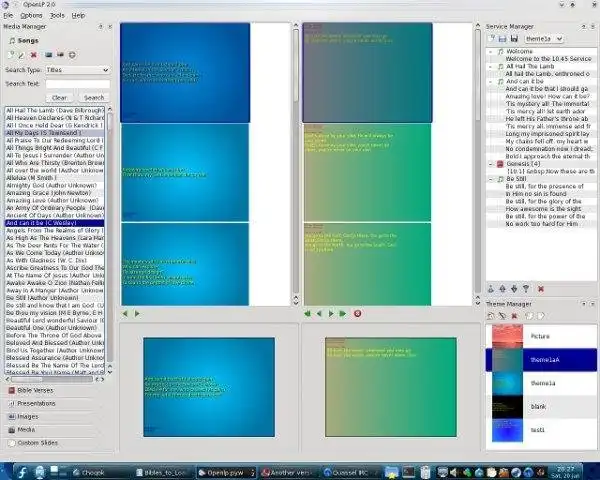Screen dimensions: 600x480
Task: Click the New Song icon in Media Manager
Action: click(11, 55)
